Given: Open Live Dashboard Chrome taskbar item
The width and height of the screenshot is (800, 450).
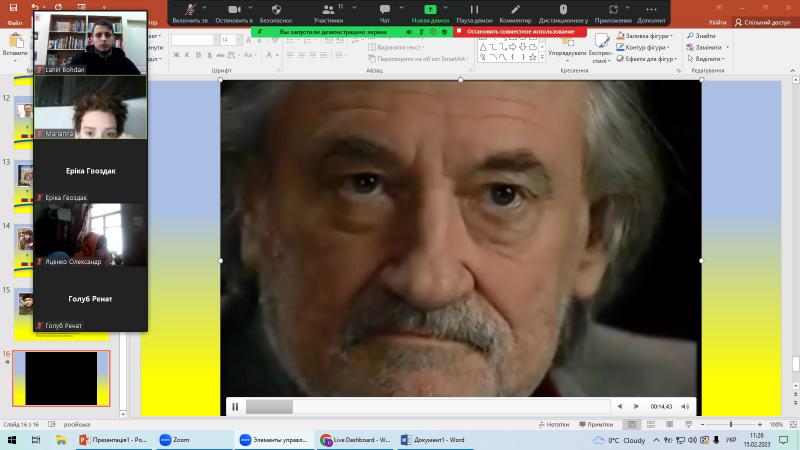Looking at the screenshot, I should pyautogui.click(x=355, y=440).
